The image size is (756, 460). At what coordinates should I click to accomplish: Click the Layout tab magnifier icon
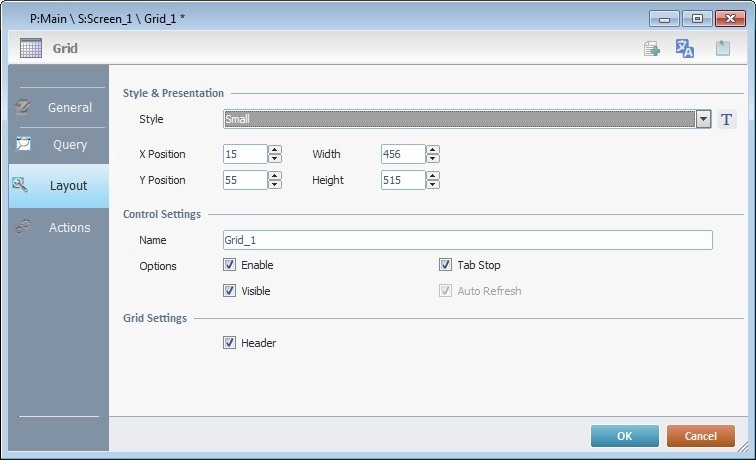click(x=20, y=185)
